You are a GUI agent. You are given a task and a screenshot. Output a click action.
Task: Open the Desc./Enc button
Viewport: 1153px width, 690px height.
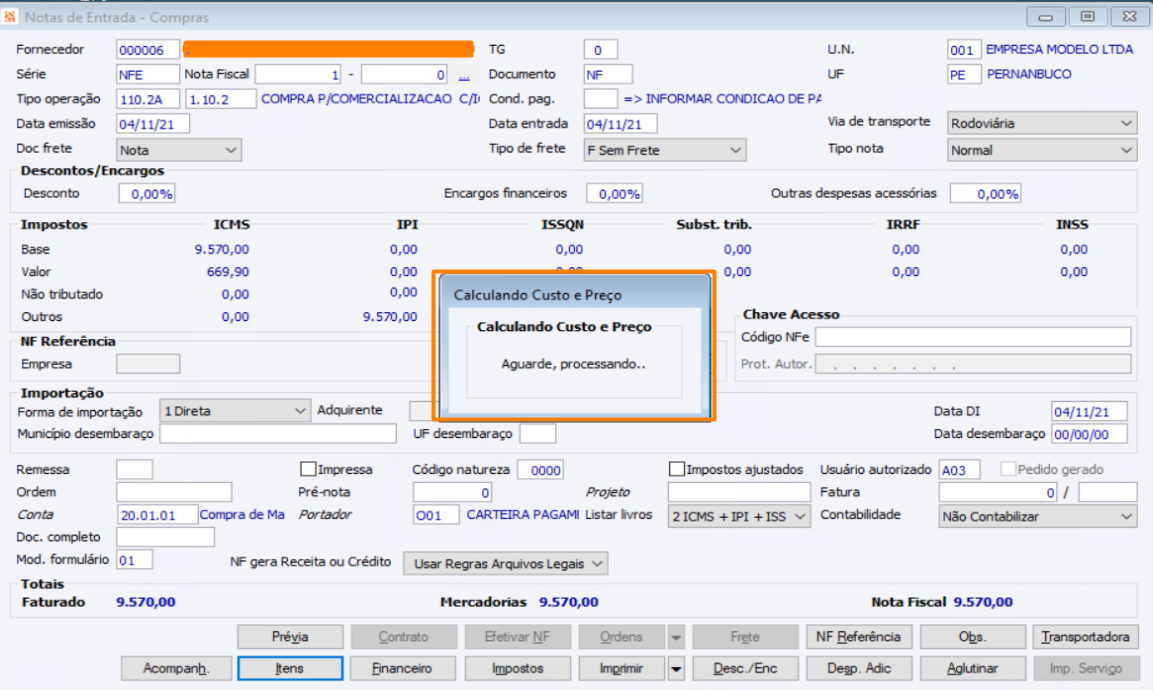click(x=745, y=669)
